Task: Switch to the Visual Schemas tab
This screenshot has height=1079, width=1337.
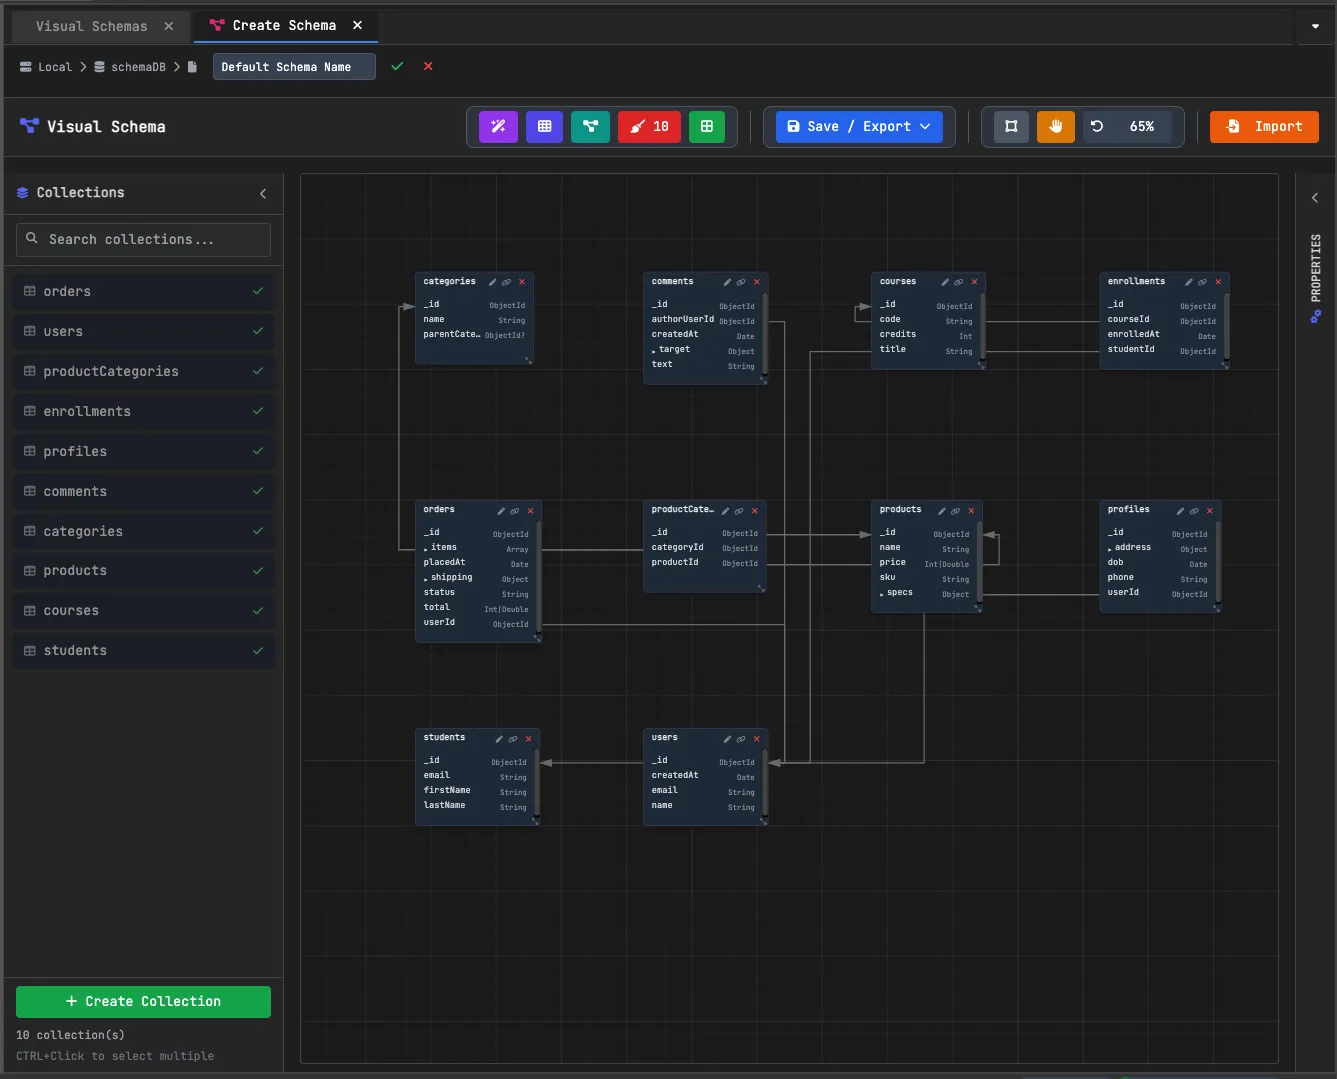Action: point(92,26)
